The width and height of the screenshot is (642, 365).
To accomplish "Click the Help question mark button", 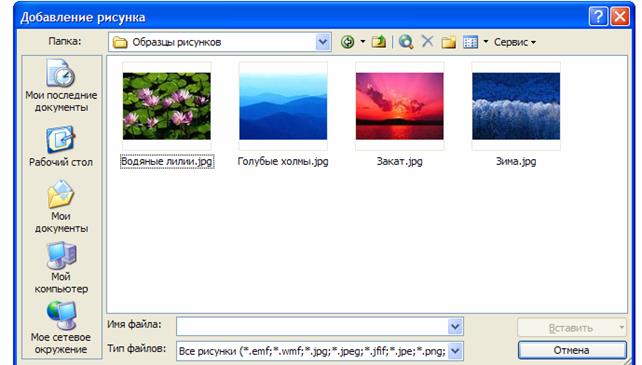I will pos(598,17).
